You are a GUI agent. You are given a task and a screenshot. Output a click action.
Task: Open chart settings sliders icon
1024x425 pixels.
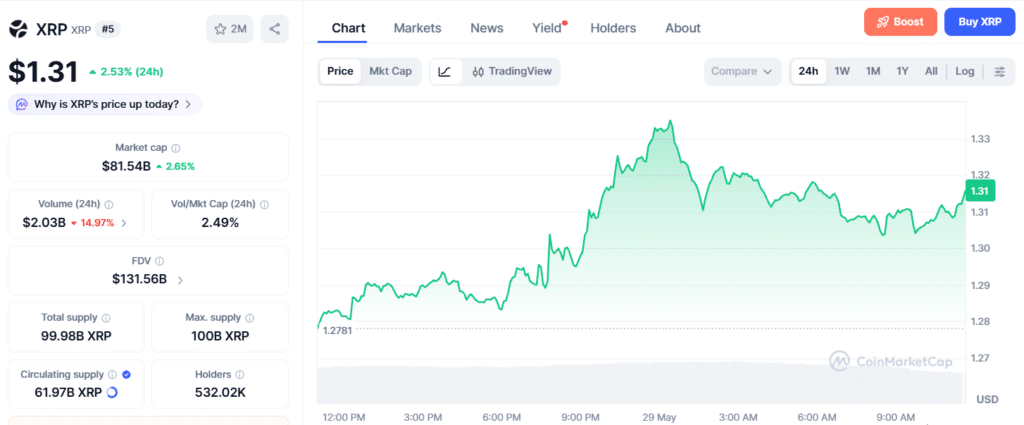[1000, 72]
